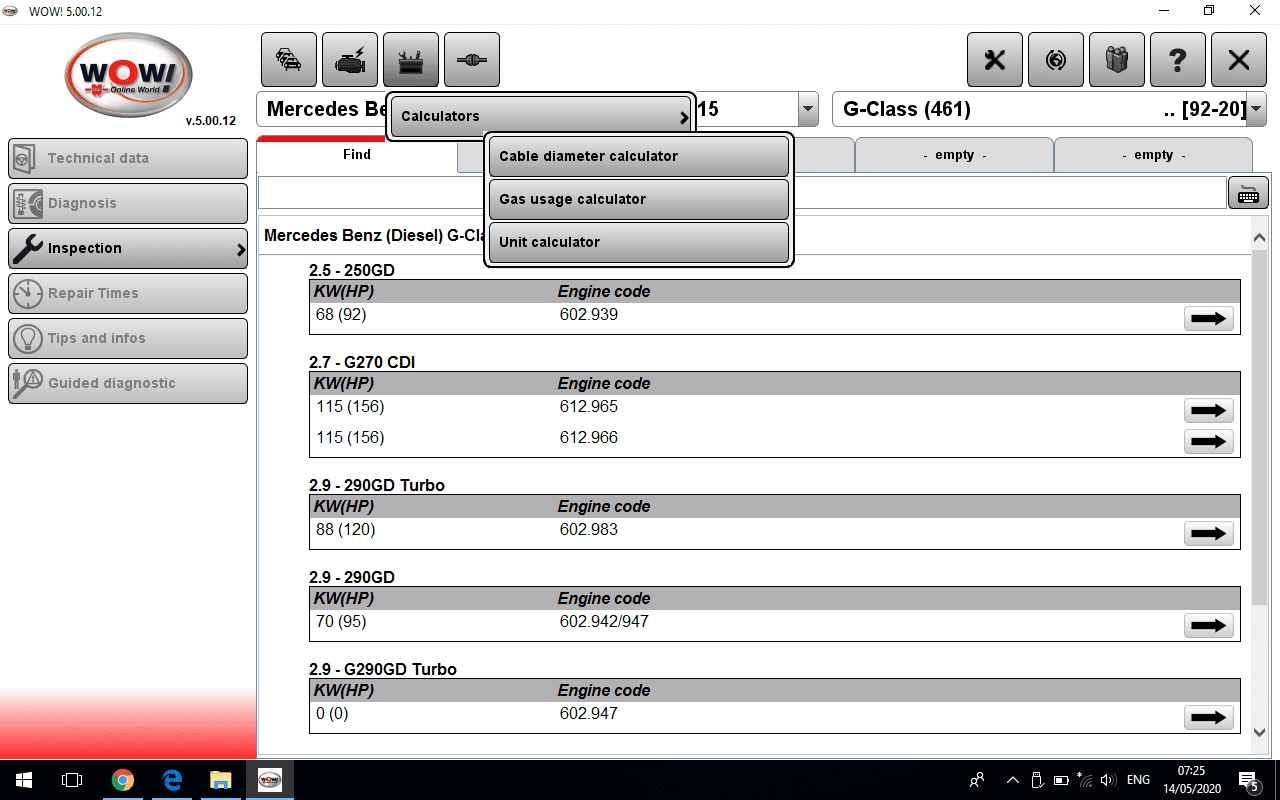Open help with the question mark icon
The height and width of the screenshot is (800, 1280).
(1178, 60)
